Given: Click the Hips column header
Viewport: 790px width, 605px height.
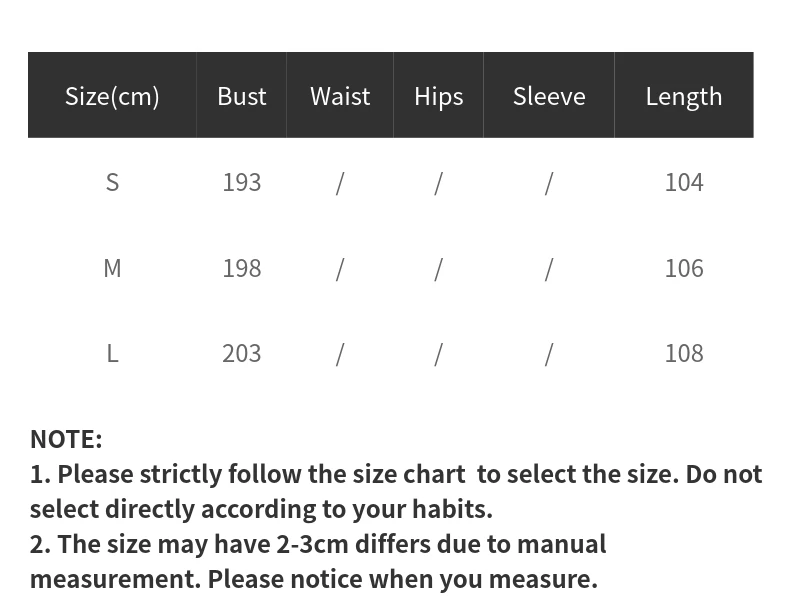Looking at the screenshot, I should click(438, 96).
